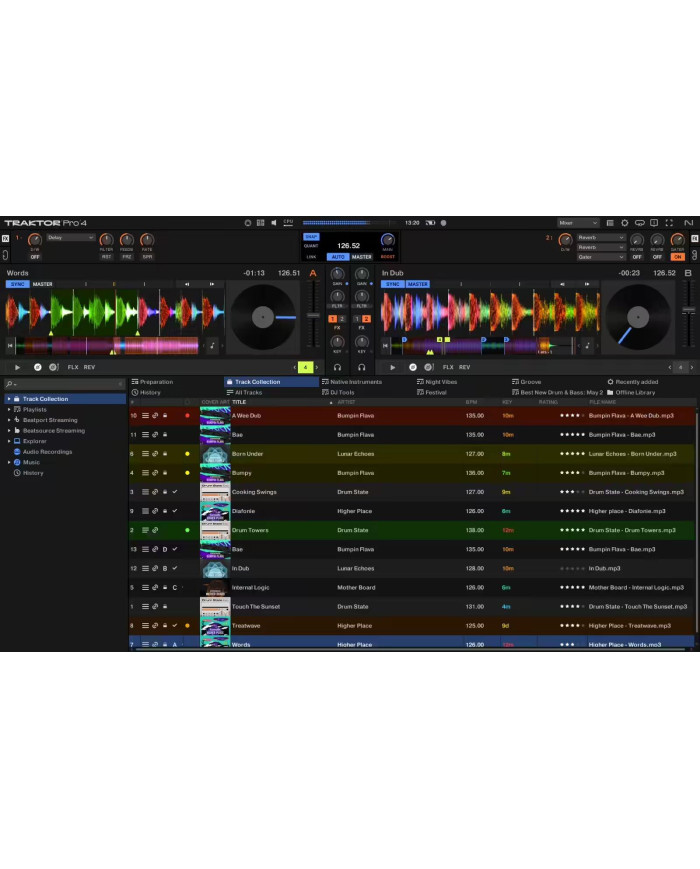Click the headphone cue icon for deck A
The image size is (700, 869).
click(x=337, y=367)
